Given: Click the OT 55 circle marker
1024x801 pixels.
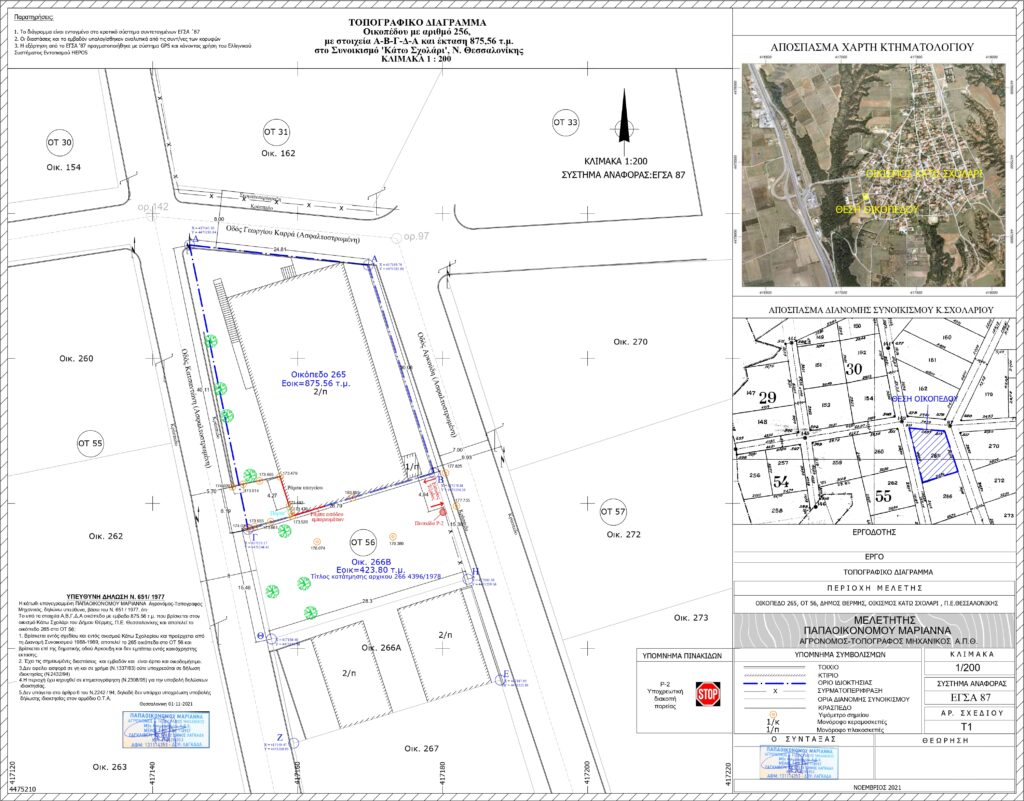Looking at the screenshot, I should click(91, 444).
